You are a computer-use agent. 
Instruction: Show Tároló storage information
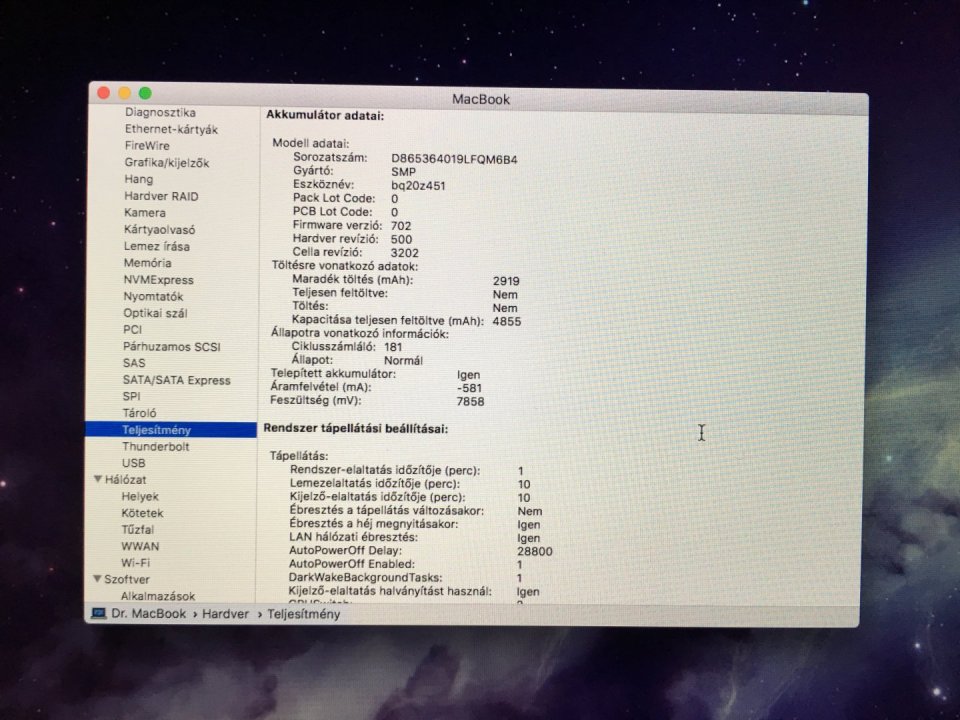pyautogui.click(x=139, y=413)
